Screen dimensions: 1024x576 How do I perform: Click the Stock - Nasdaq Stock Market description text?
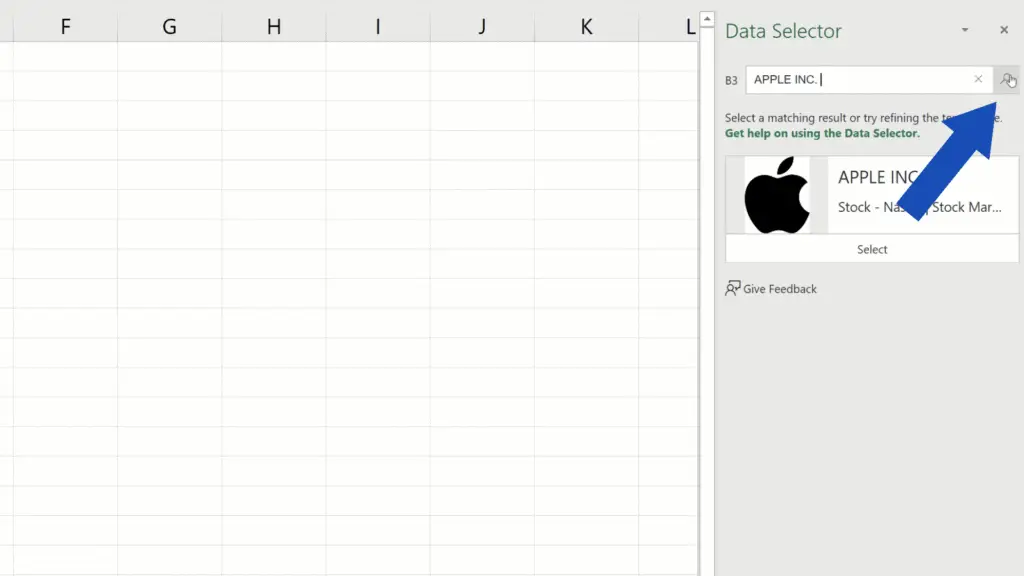click(920, 207)
